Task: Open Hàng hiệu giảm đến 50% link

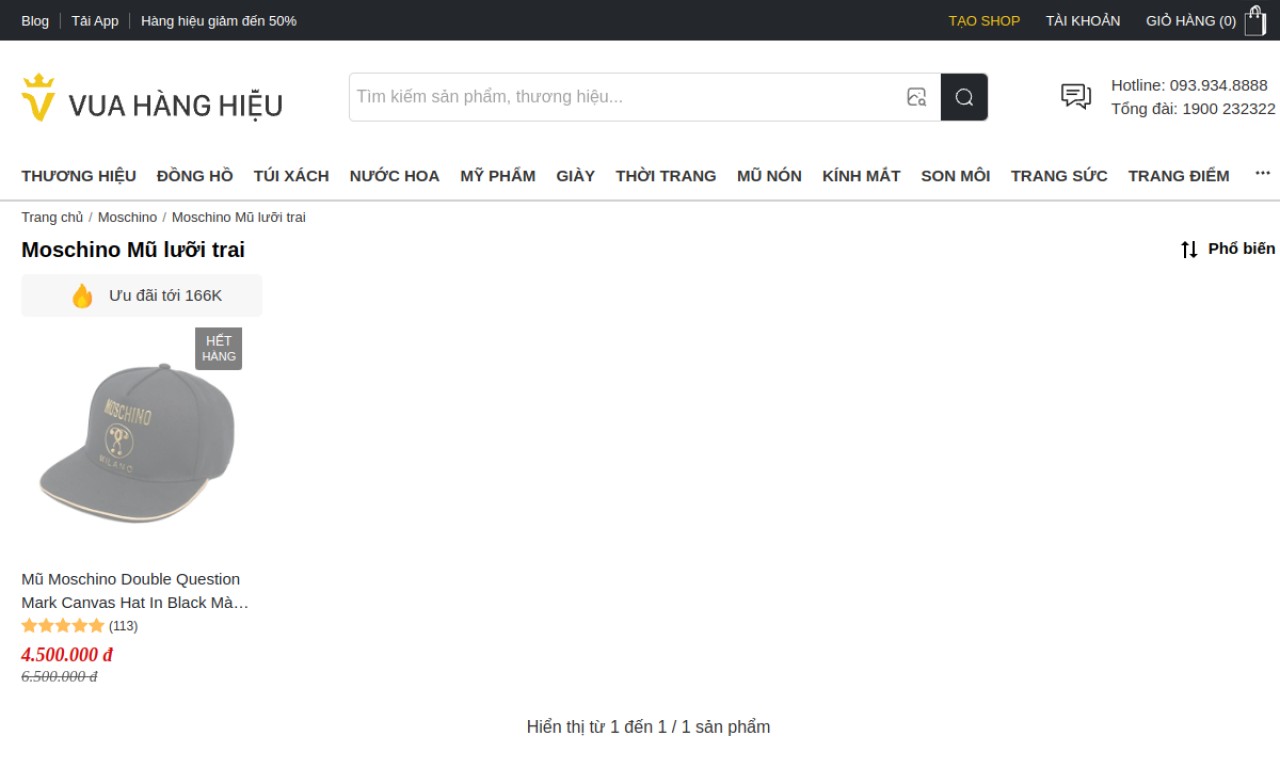Action: (x=219, y=21)
